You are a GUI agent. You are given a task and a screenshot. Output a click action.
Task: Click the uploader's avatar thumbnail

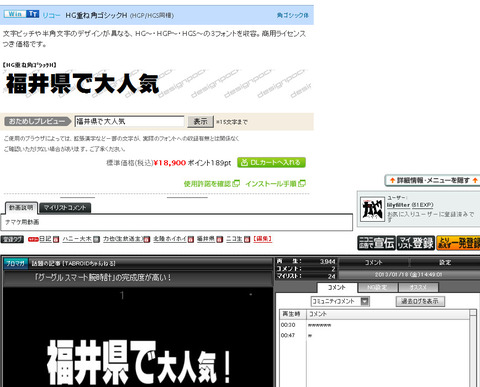tap(373, 209)
